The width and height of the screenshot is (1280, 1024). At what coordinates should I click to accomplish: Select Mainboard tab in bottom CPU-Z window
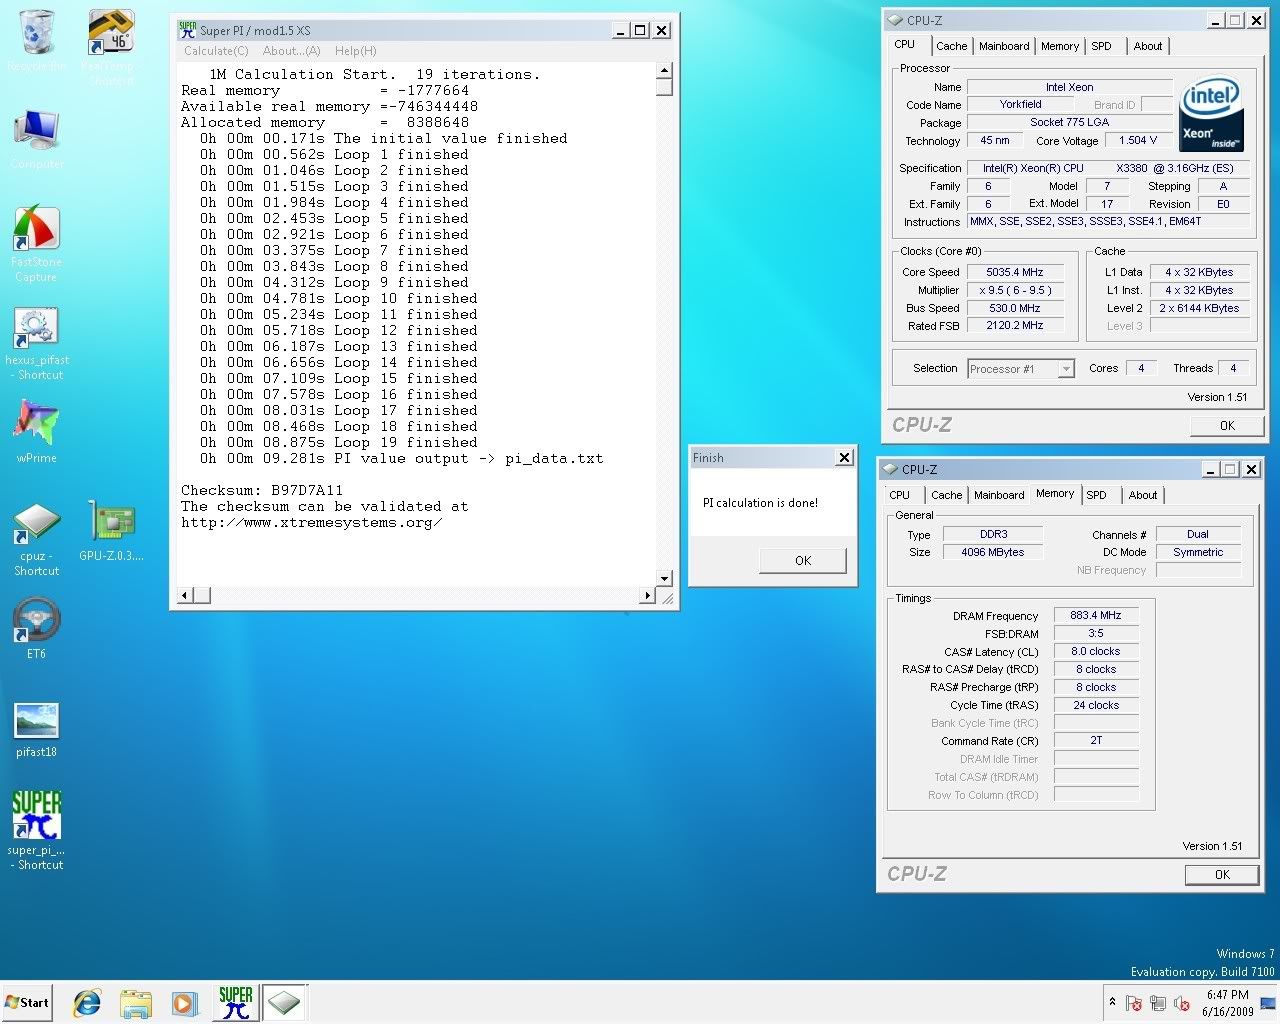click(999, 495)
